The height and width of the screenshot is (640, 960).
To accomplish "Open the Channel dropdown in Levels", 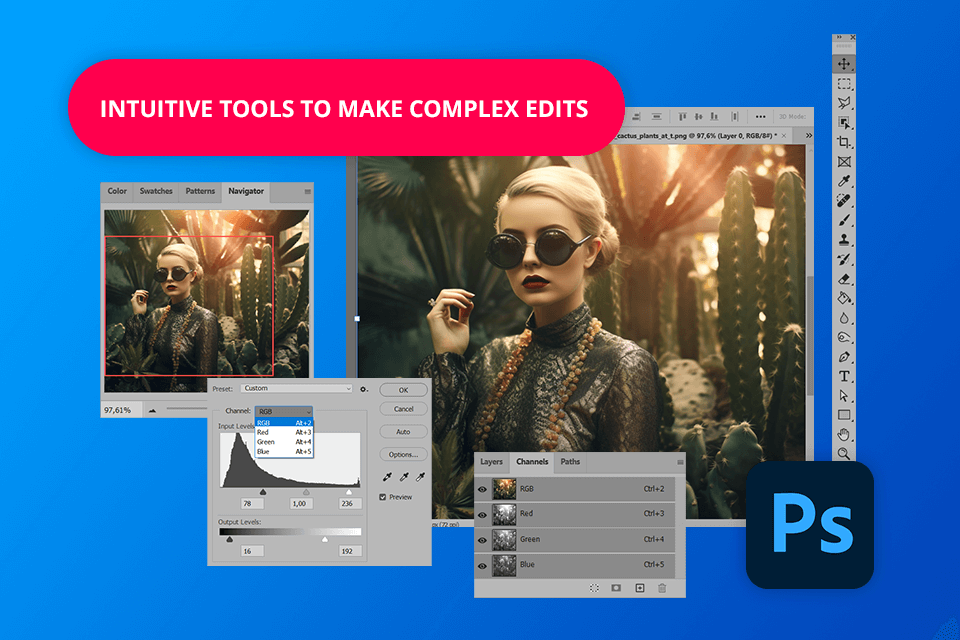I will (x=284, y=412).
